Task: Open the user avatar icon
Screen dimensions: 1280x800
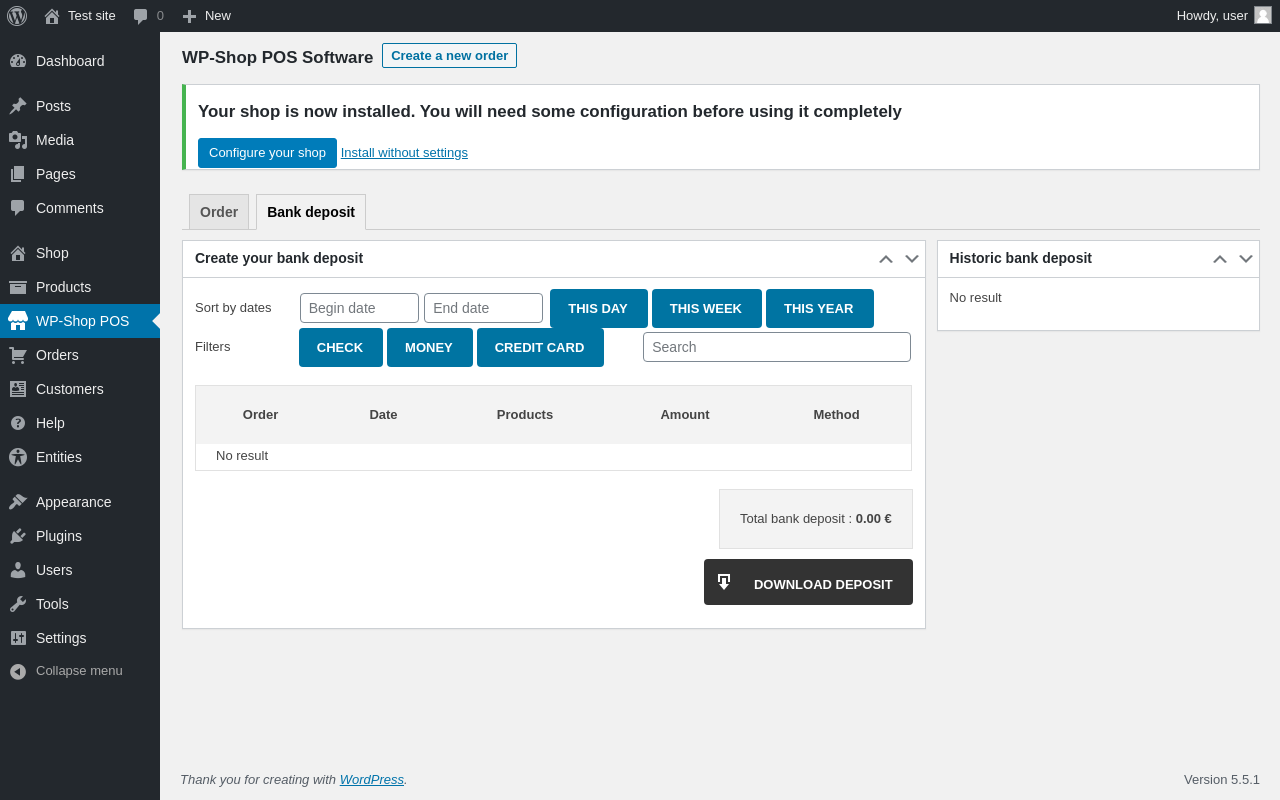Action: point(1263,15)
